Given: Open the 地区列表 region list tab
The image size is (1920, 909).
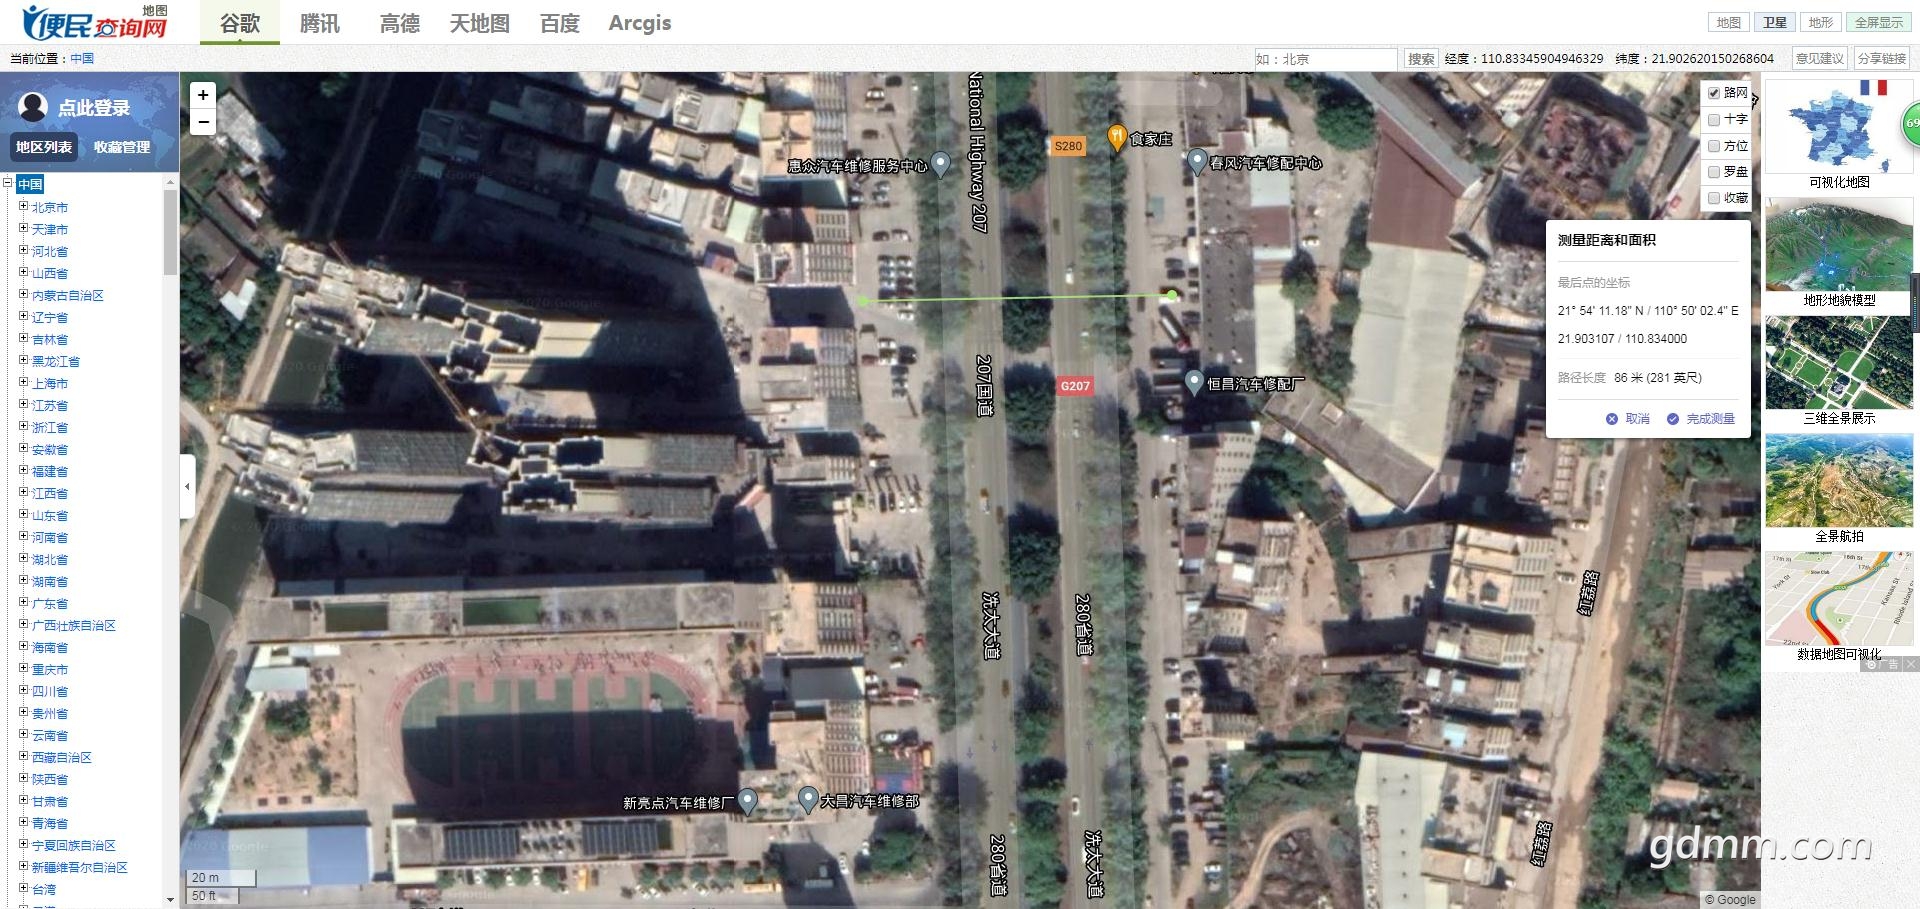Looking at the screenshot, I should click(x=44, y=147).
